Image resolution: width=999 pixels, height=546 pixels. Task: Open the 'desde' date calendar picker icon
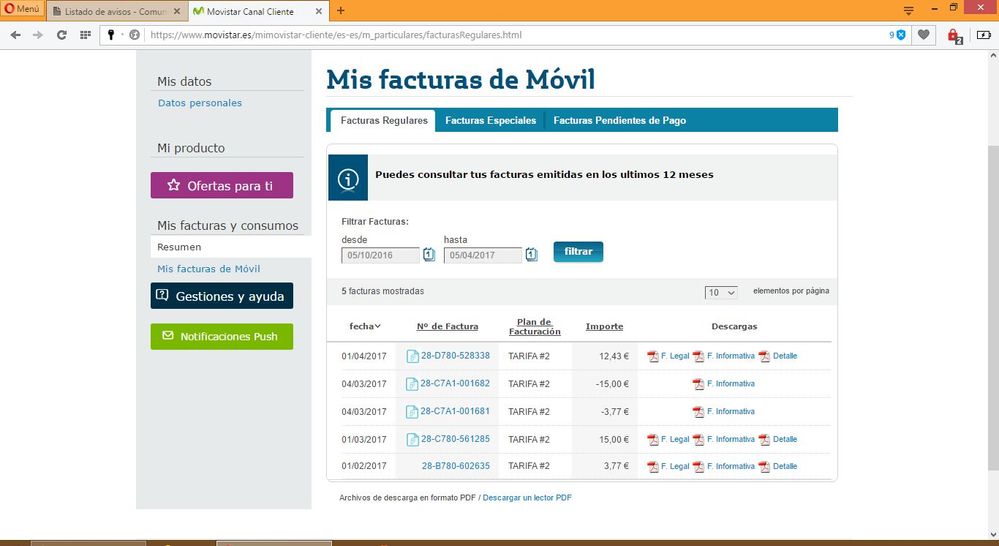[x=429, y=255]
